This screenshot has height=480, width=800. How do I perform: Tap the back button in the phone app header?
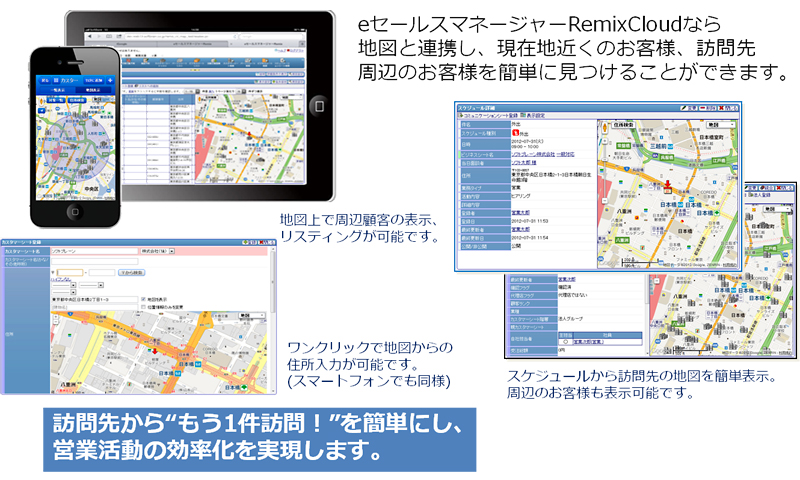pos(45,80)
